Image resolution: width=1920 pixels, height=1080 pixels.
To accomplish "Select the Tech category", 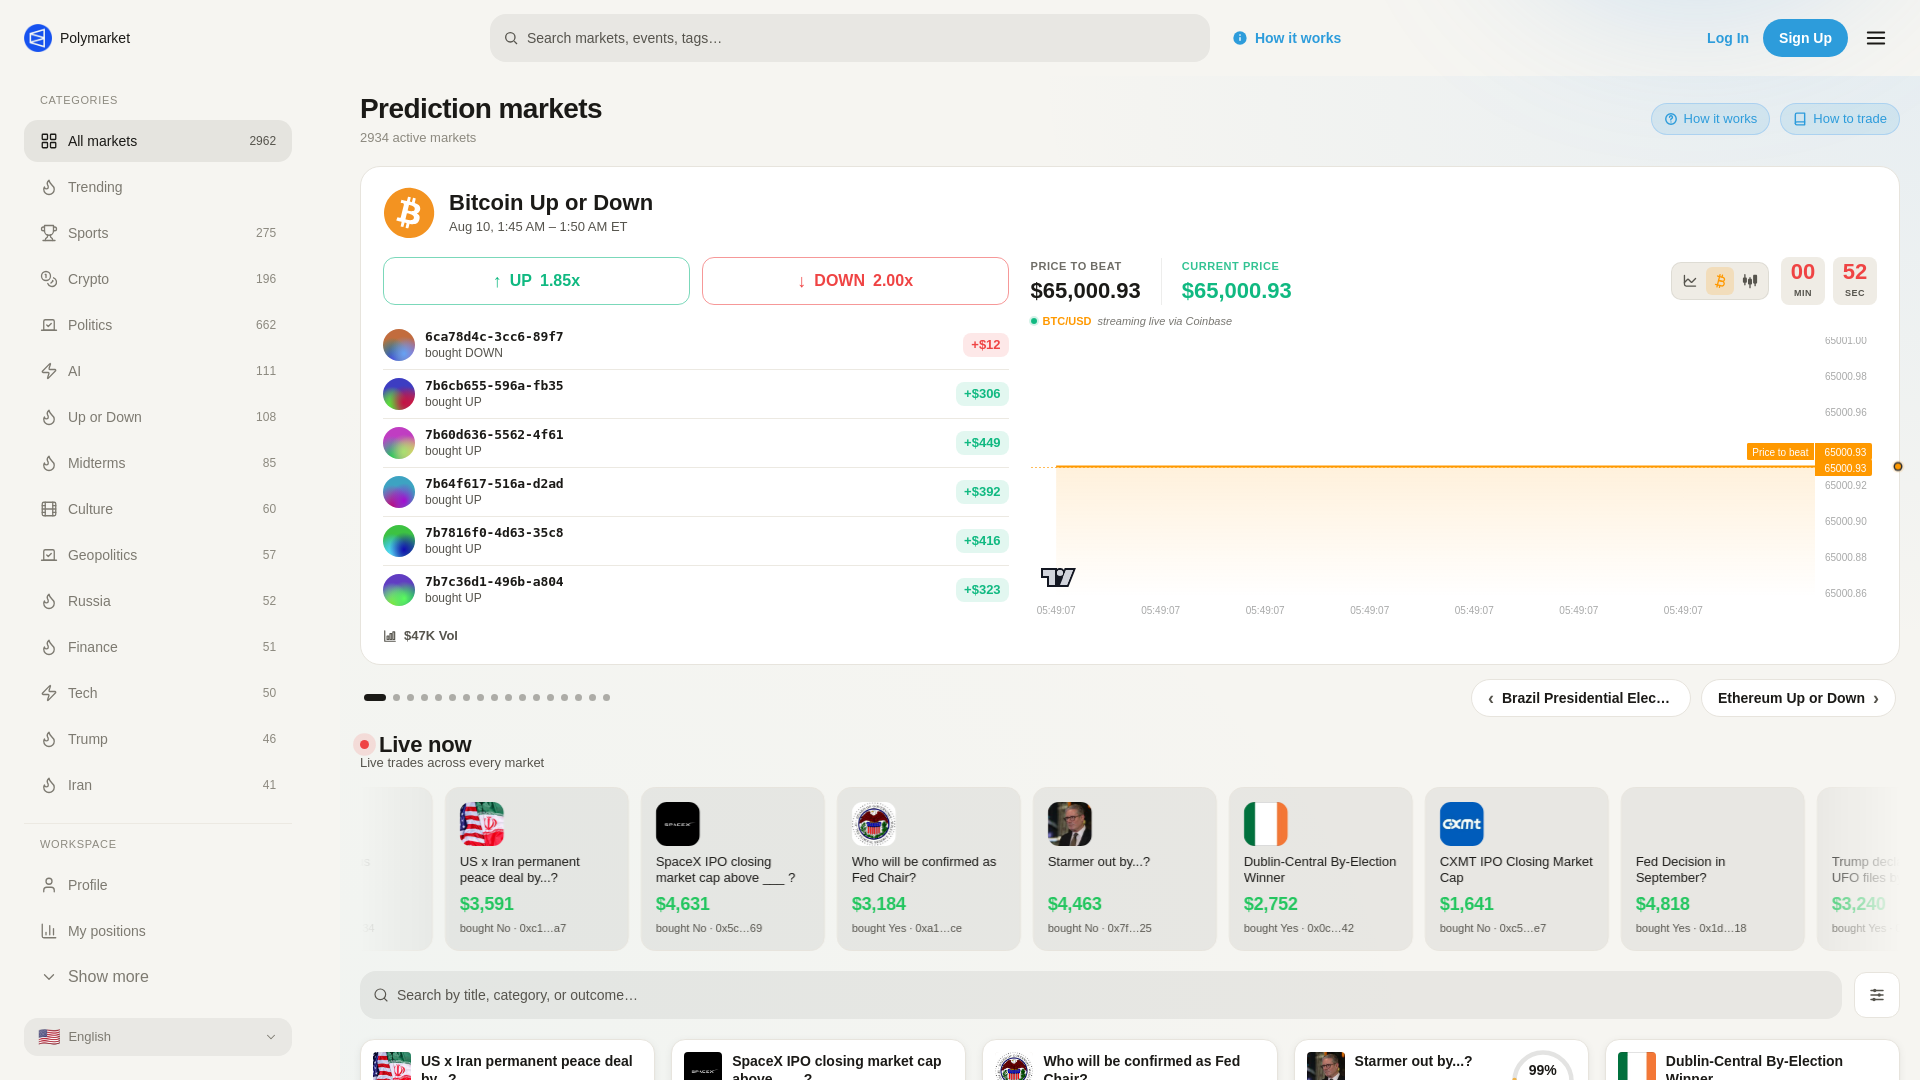I will (158, 693).
